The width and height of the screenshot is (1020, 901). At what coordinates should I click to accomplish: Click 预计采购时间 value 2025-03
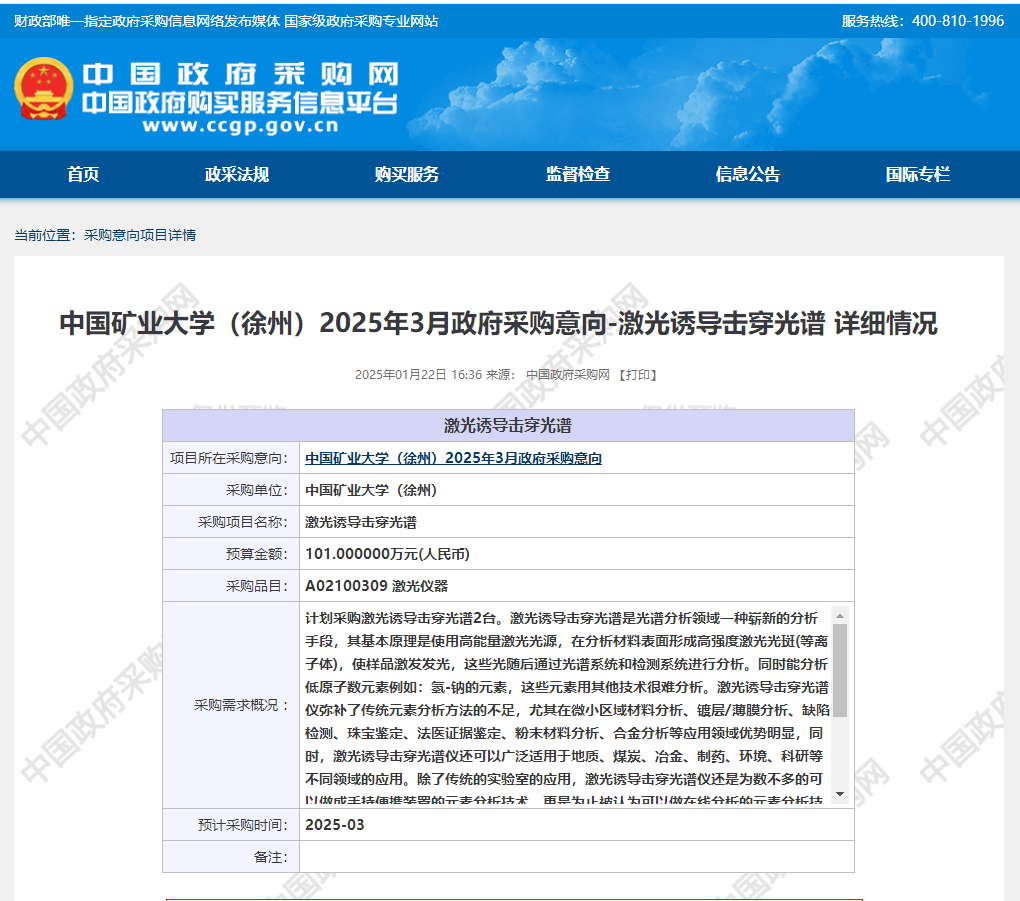[x=334, y=825]
